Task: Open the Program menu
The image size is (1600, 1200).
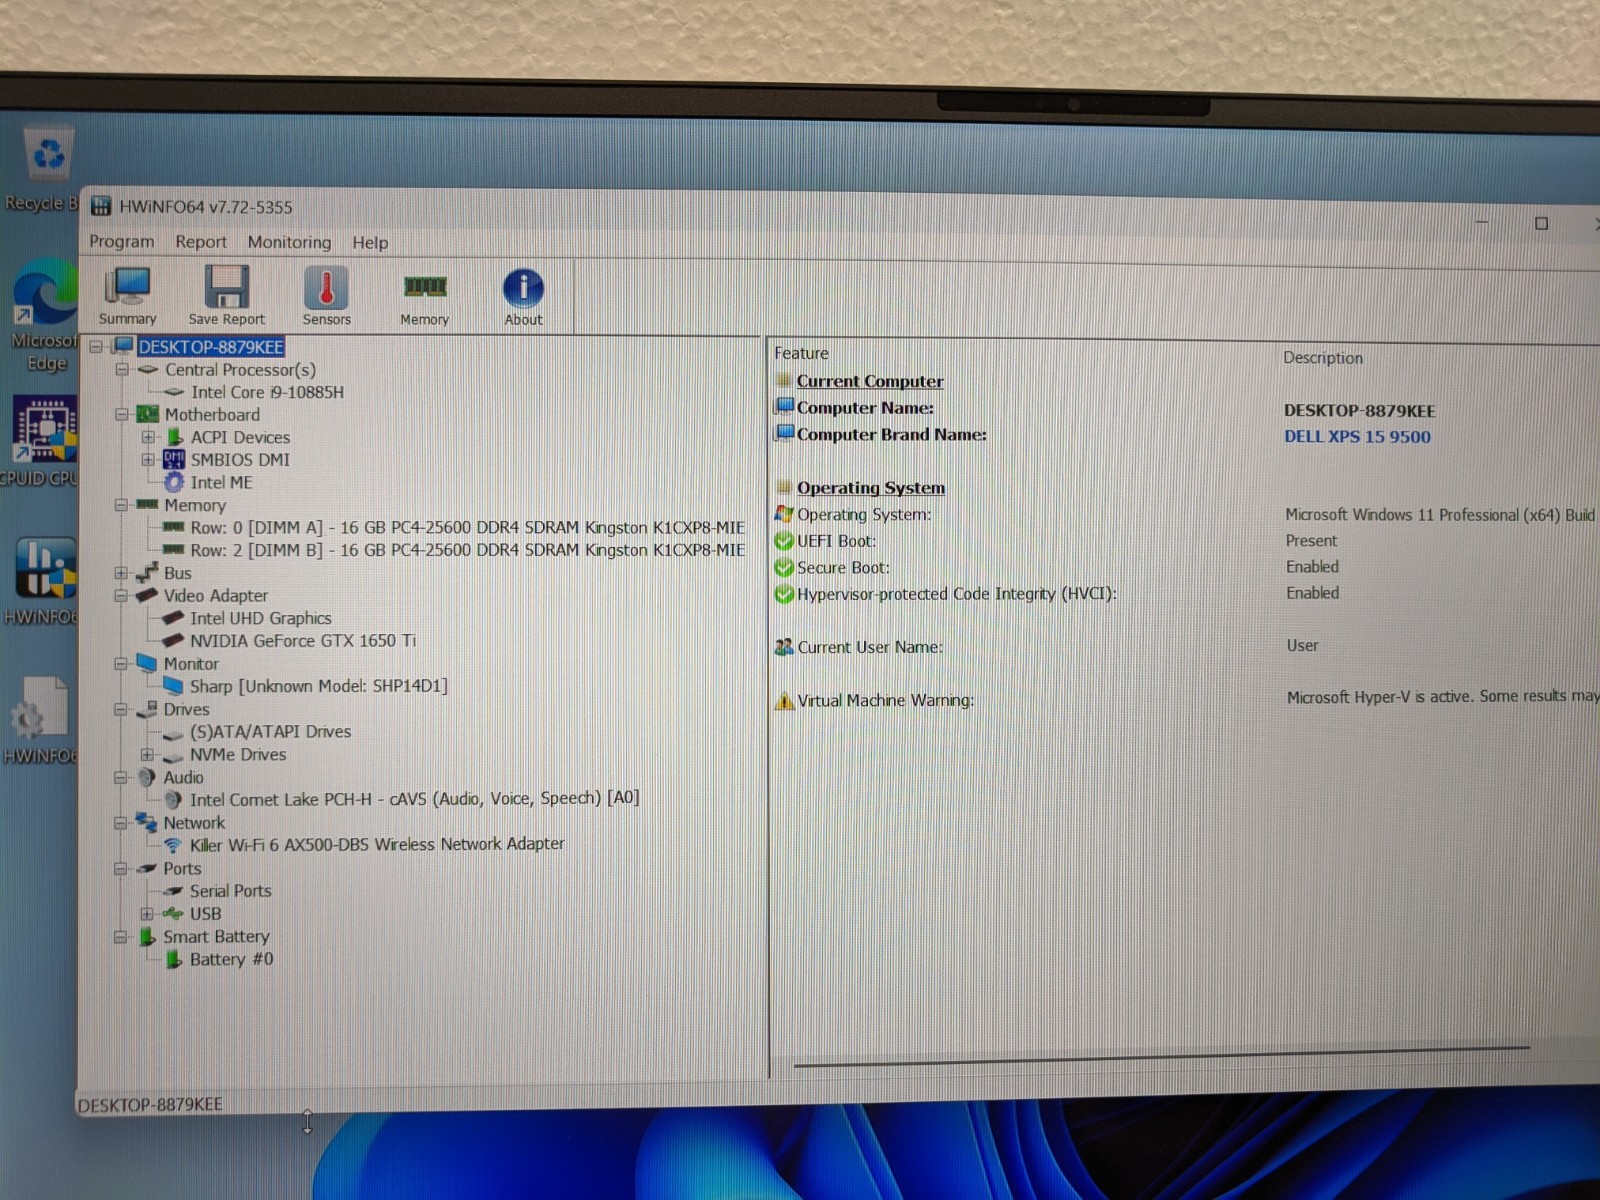Action: (122, 242)
